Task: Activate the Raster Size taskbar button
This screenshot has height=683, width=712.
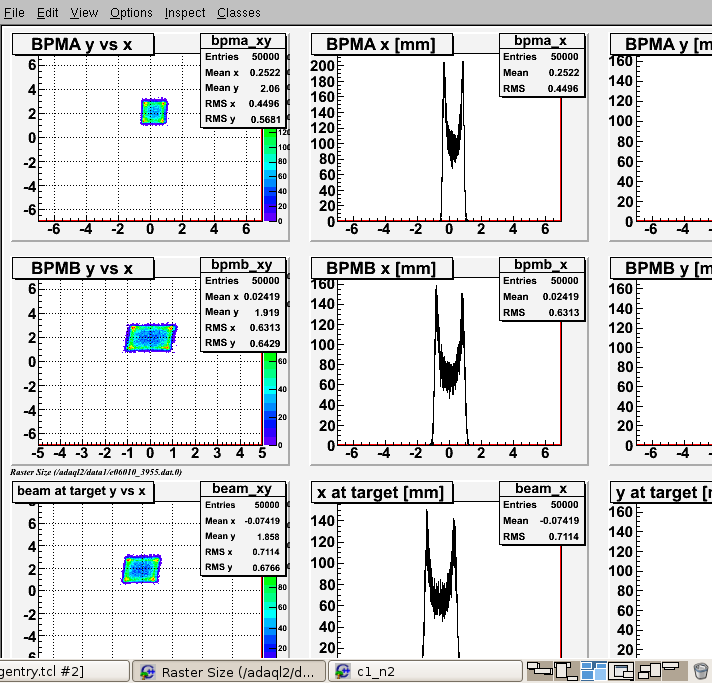Action: tap(229, 671)
